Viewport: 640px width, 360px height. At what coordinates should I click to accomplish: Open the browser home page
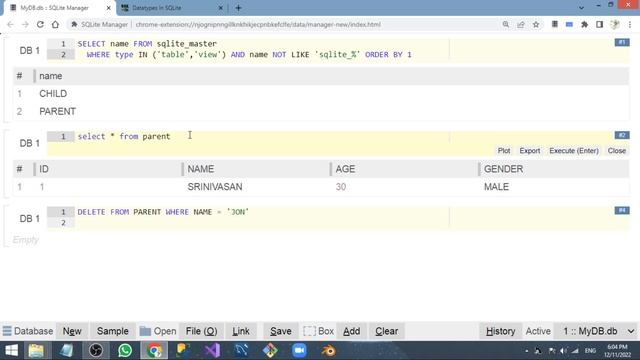pyautogui.click(x=55, y=24)
